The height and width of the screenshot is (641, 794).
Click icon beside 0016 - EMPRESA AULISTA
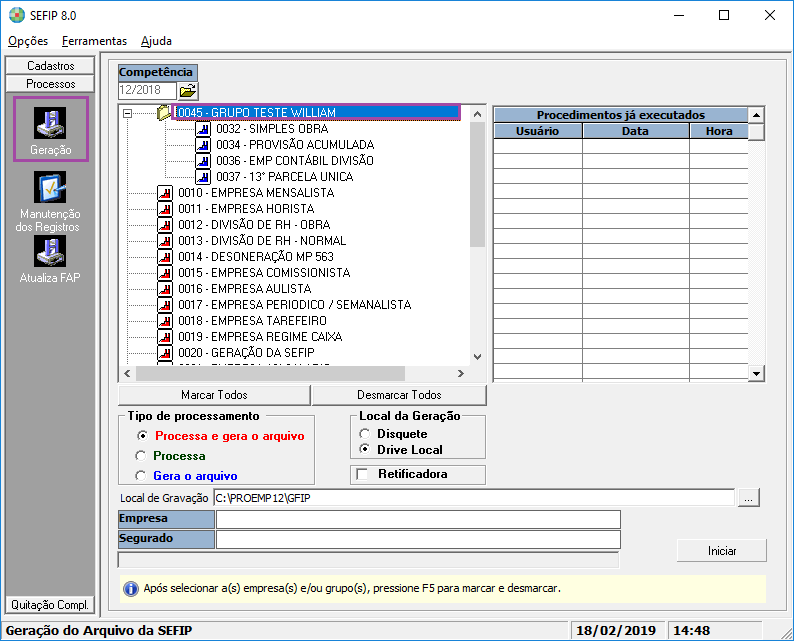[165, 289]
